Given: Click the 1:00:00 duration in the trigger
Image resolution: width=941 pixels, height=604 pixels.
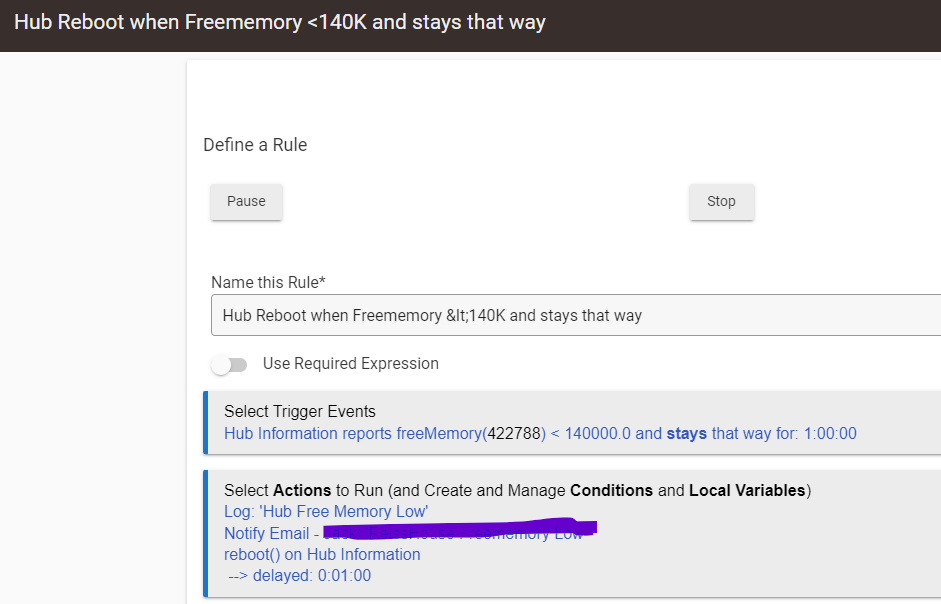Looking at the screenshot, I should point(830,433).
